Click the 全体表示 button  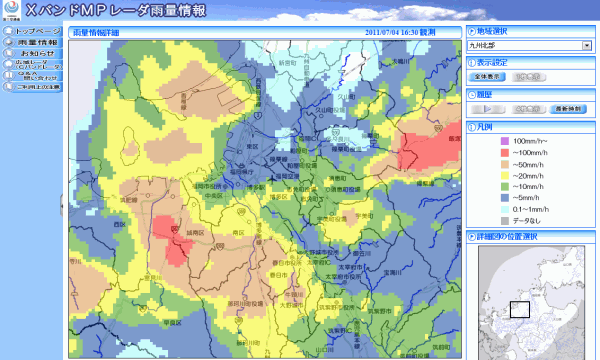(487, 77)
